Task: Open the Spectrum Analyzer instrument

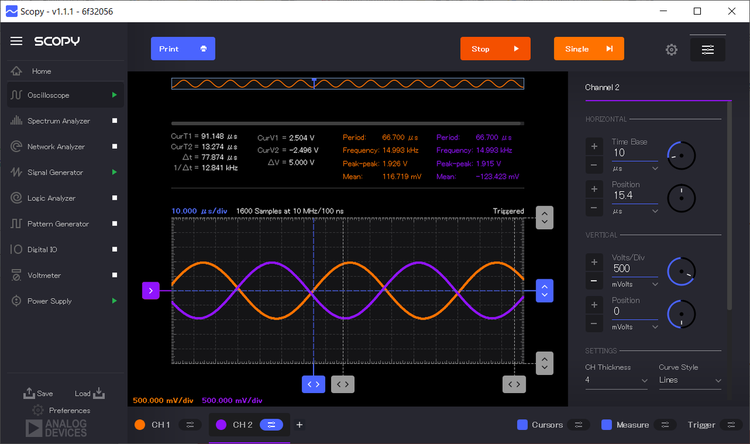Action: [x=66, y=121]
